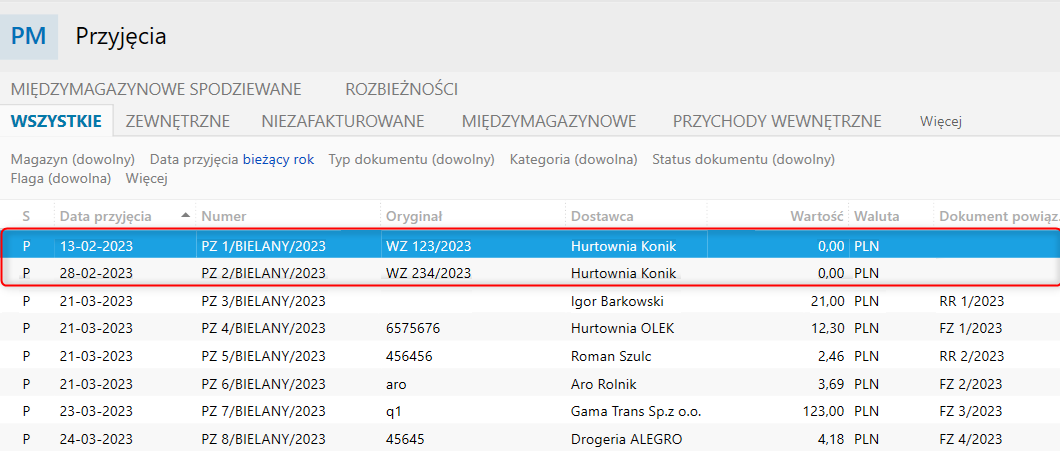Click supplier Gama Trans Sp.z o.o.
The width and height of the screenshot is (1060, 461).
[635, 412]
